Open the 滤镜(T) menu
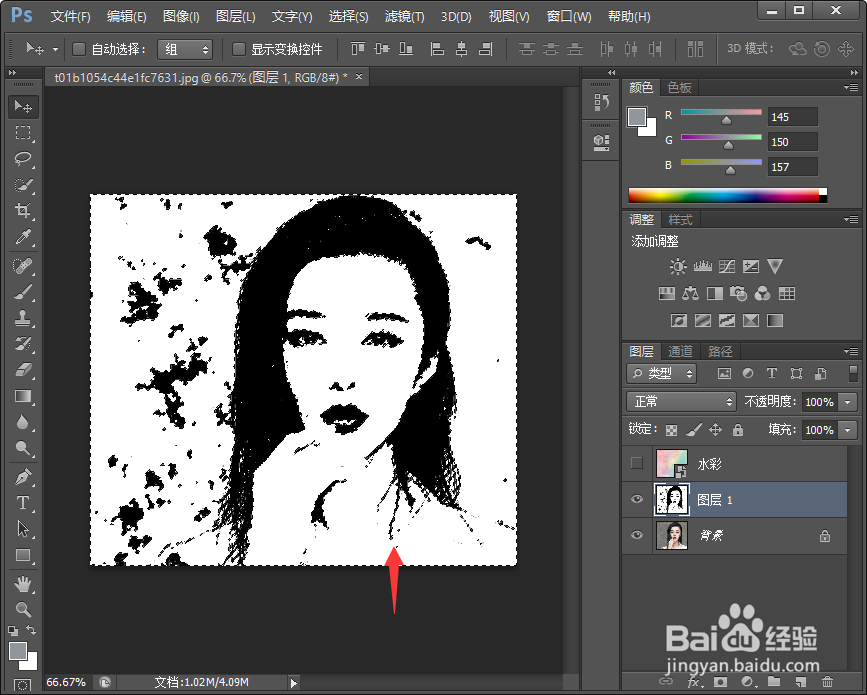This screenshot has width=867, height=695. [x=404, y=17]
